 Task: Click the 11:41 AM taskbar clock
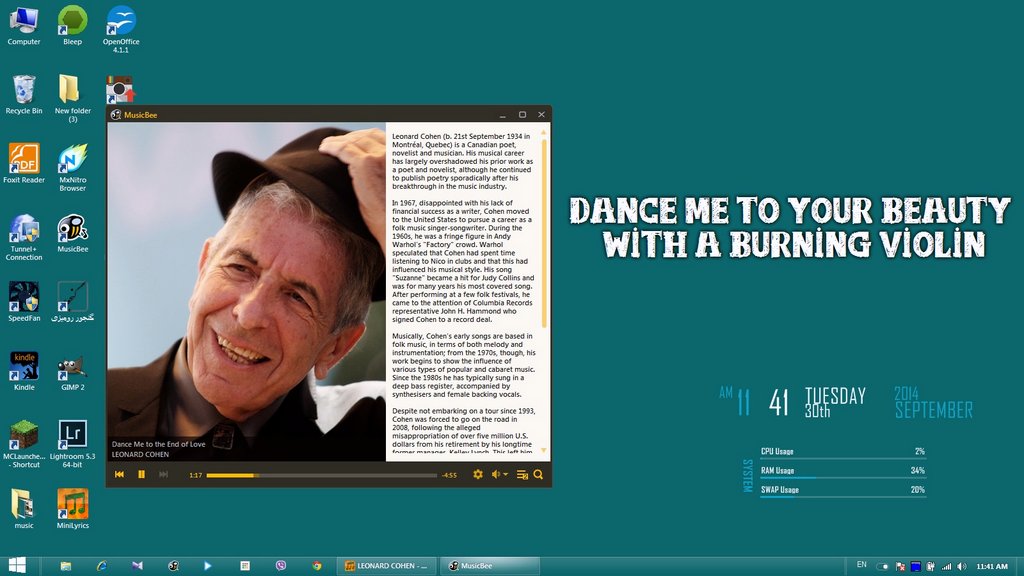991,566
